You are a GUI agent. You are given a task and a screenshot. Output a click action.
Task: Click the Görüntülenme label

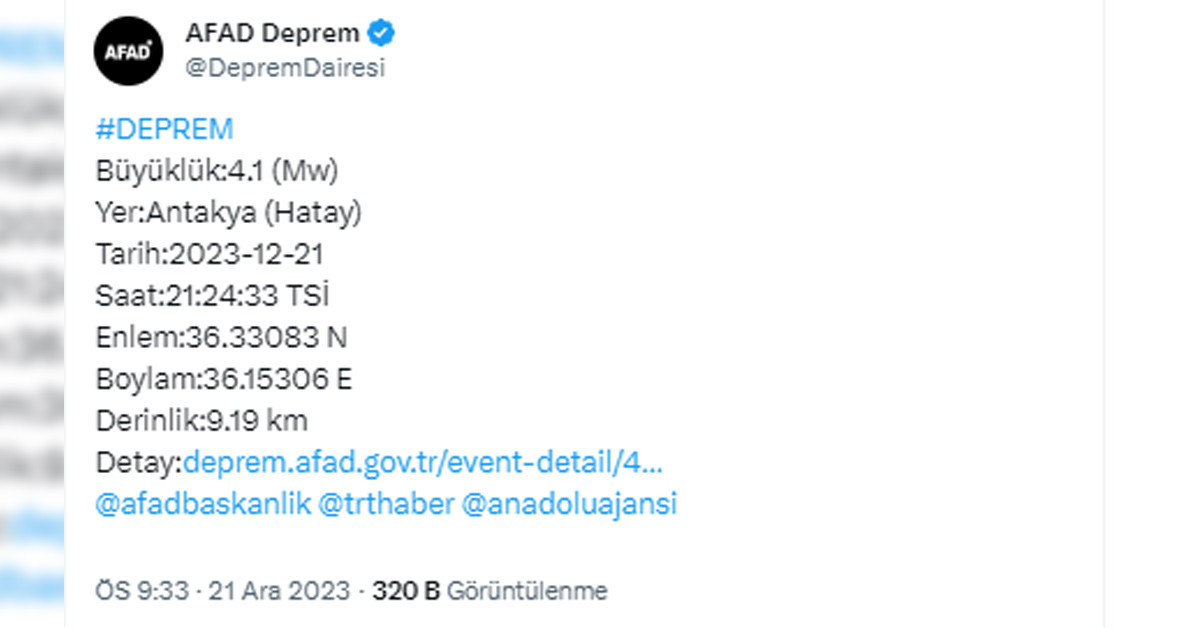[527, 591]
